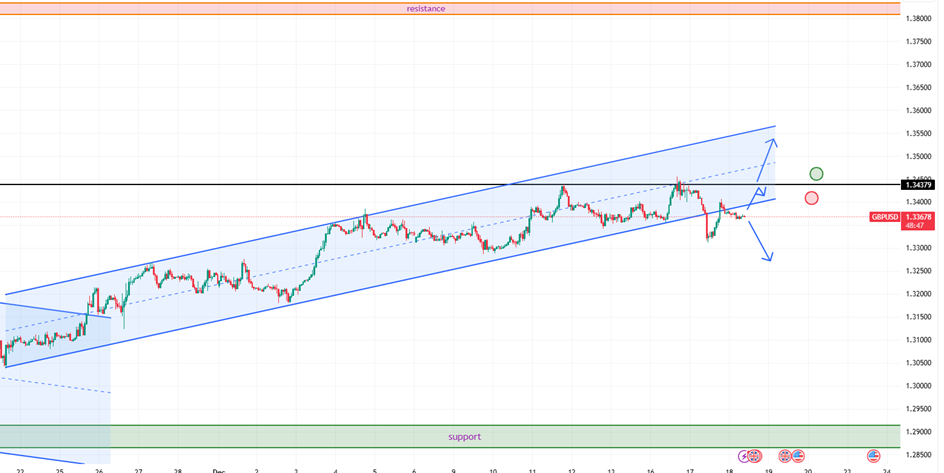Select the support text label
This screenshot has height=473, width=944.
point(463,436)
